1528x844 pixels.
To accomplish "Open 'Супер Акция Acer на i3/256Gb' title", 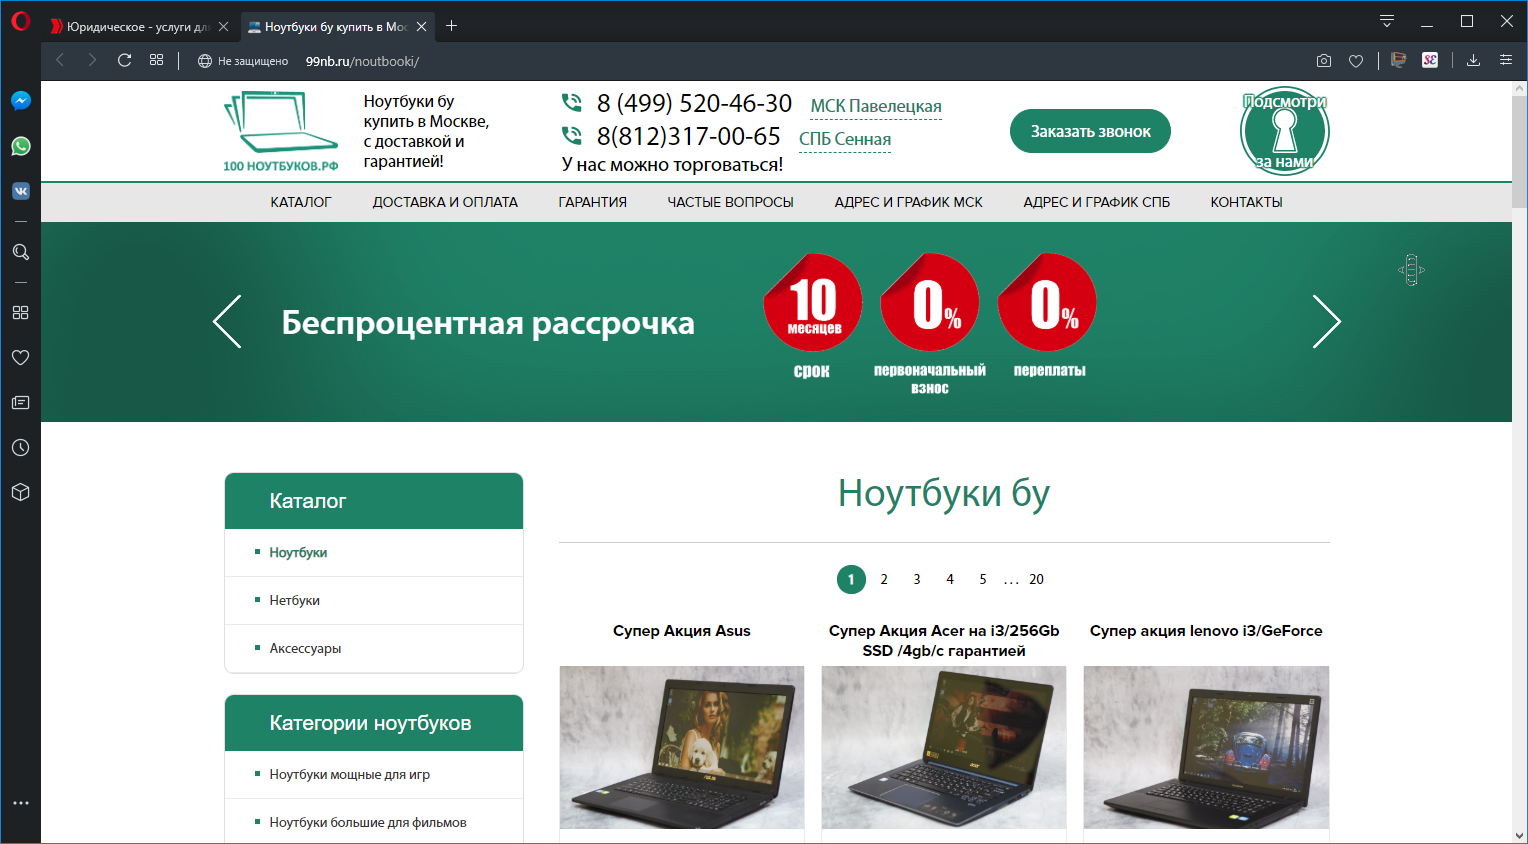I will pos(944,641).
